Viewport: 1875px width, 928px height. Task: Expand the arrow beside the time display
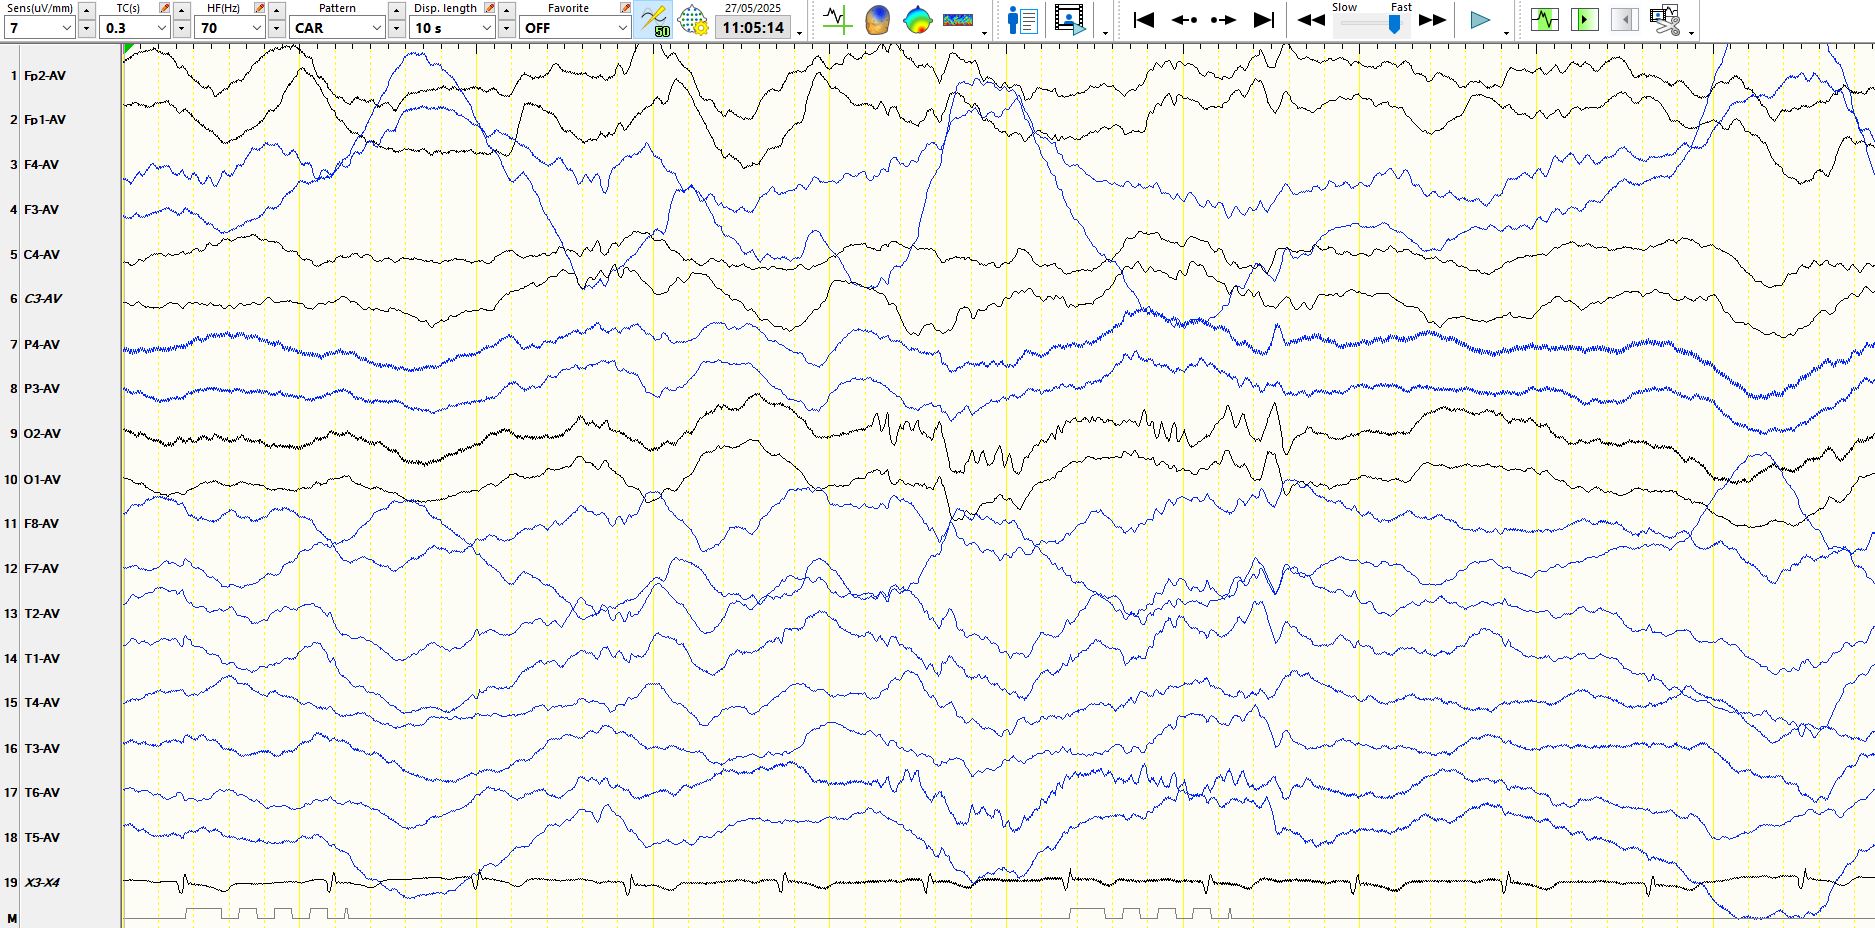click(800, 33)
